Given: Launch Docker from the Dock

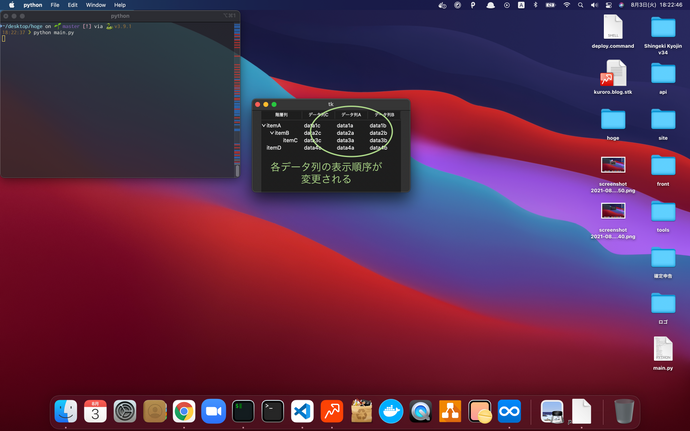Looking at the screenshot, I should click(391, 411).
